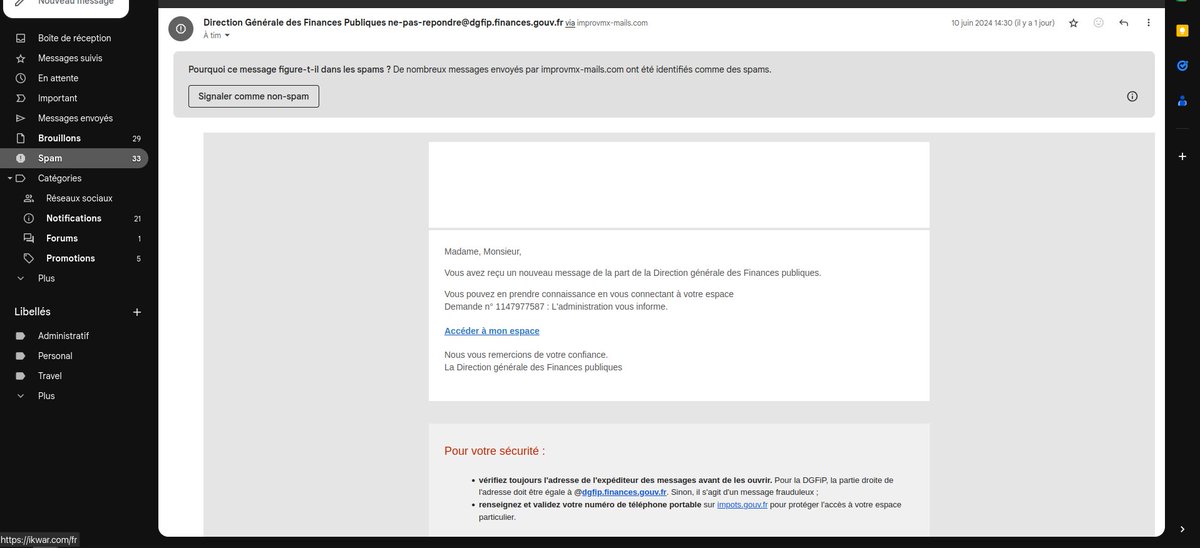1200x548 pixels.
Task: Select the Spam folder
Action: [x=74, y=158]
